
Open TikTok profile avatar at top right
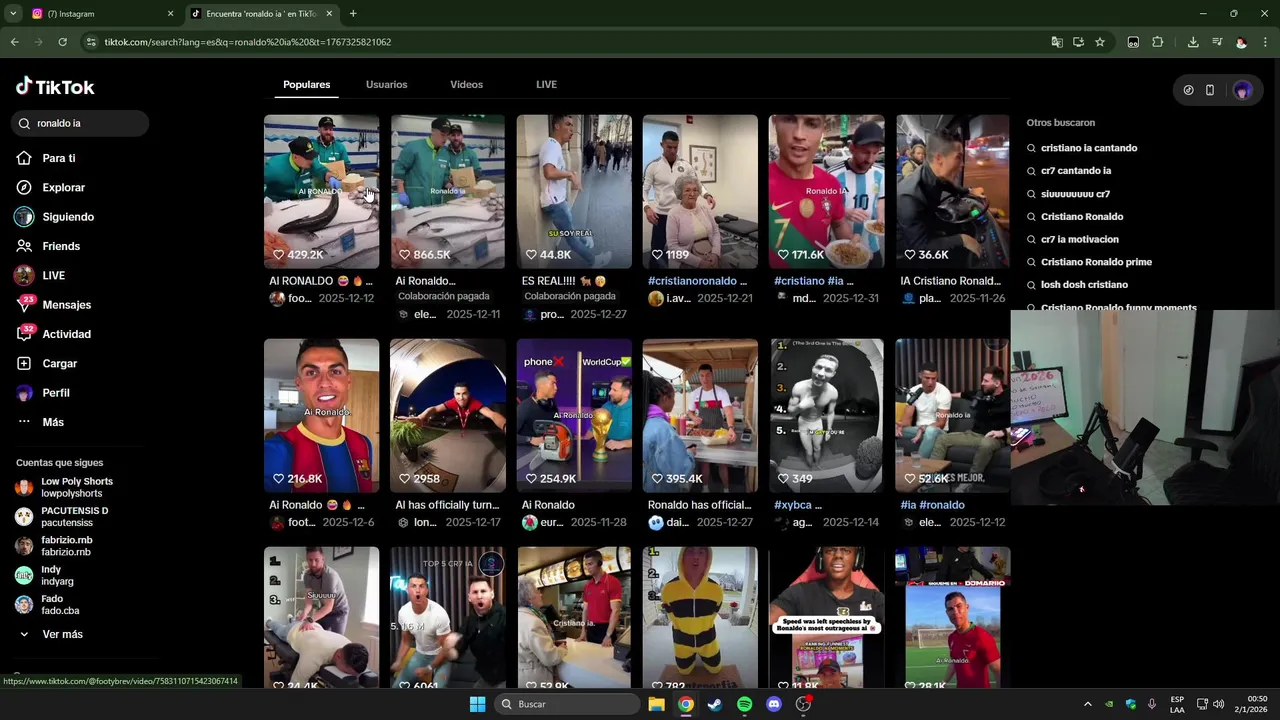(x=1243, y=90)
